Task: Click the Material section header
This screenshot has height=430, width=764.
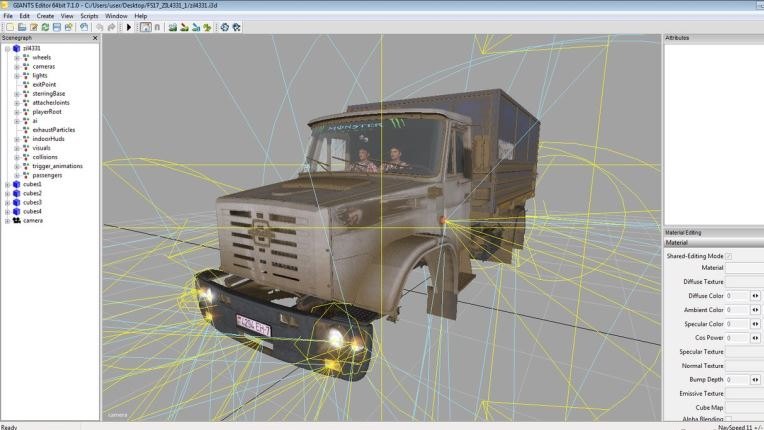Action: pos(714,243)
